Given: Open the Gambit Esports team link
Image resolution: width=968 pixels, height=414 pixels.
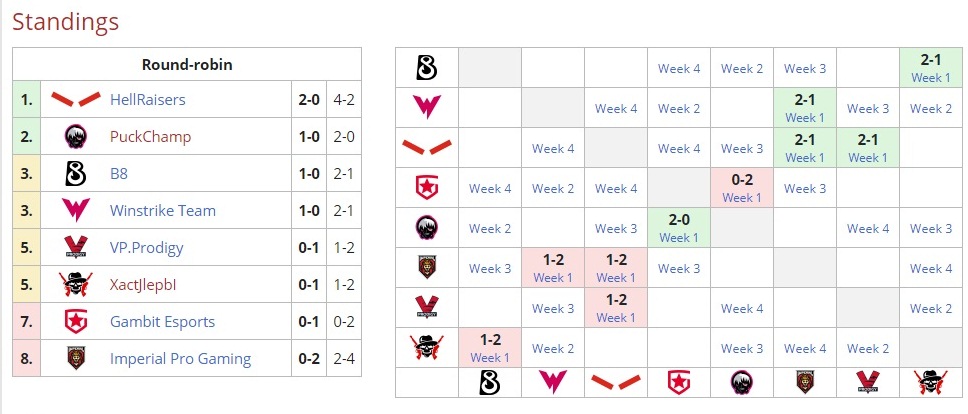Looking at the screenshot, I should point(163,322).
